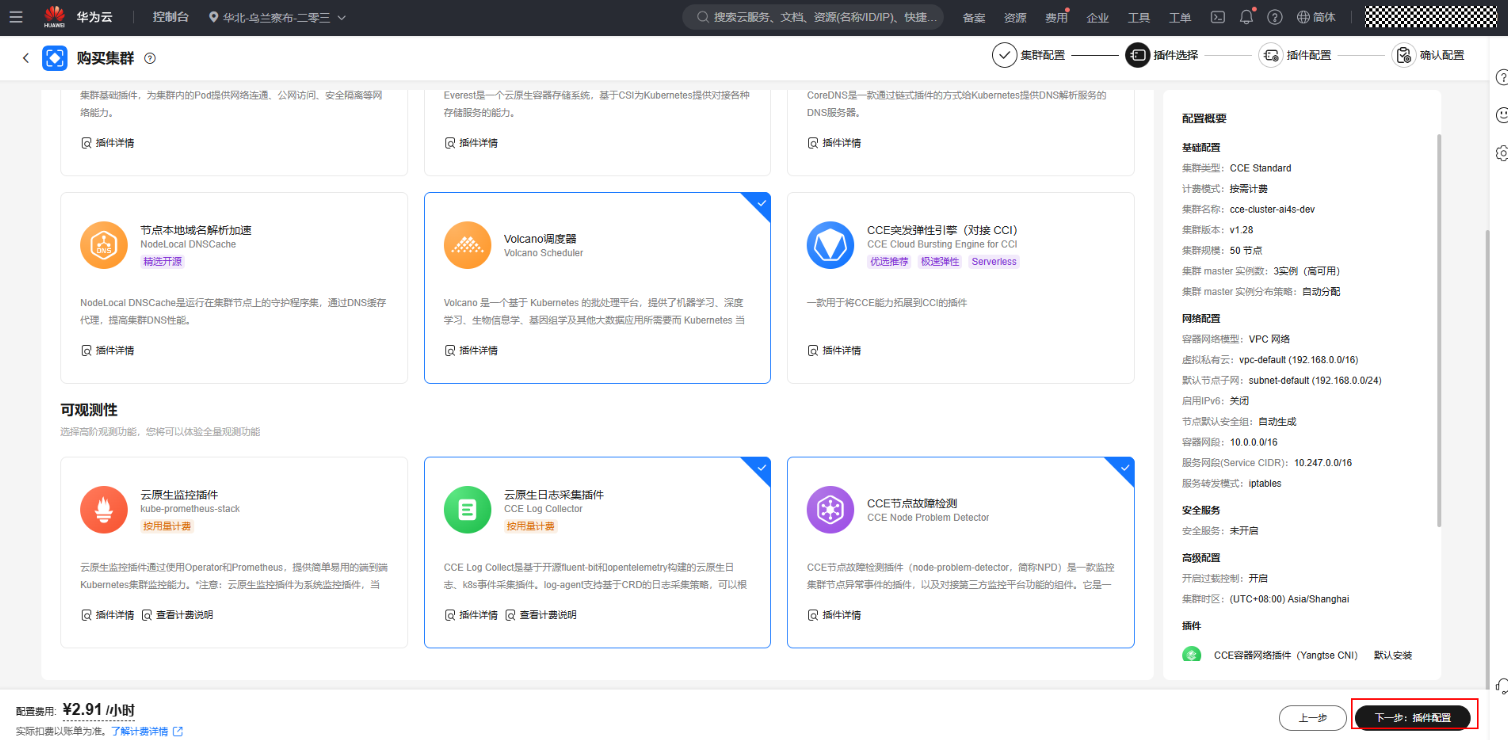
Task: Click the NodeLocal DNSCache orange icon
Action: (104, 246)
